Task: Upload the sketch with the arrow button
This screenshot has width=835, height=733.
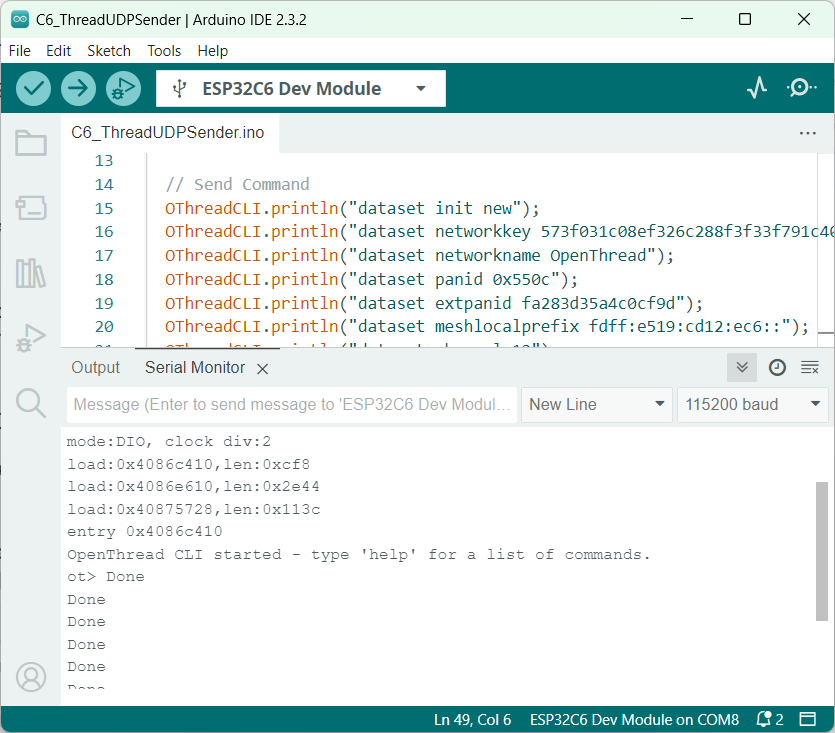Action: 78,88
